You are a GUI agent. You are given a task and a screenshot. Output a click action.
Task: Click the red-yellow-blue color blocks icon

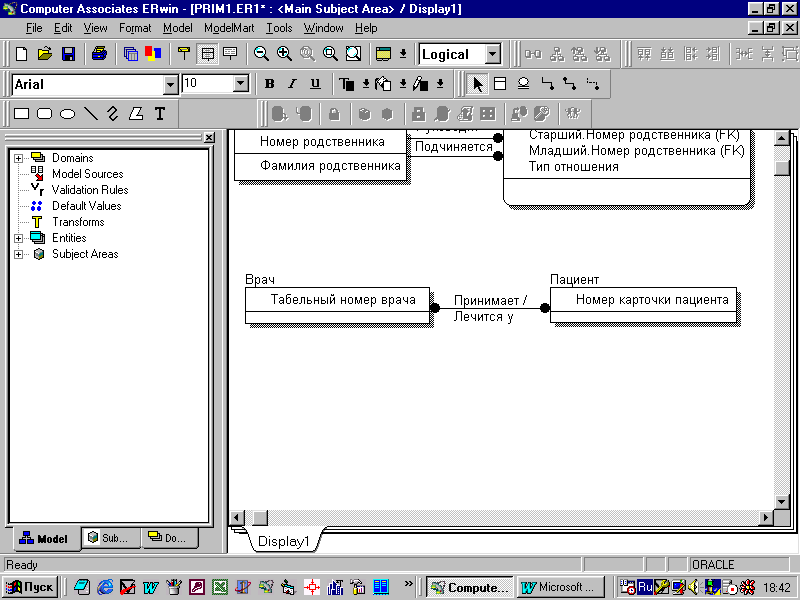153,54
